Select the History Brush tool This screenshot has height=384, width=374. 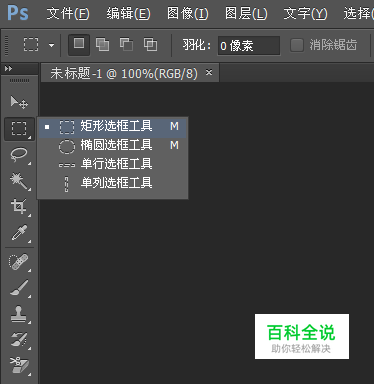19,340
